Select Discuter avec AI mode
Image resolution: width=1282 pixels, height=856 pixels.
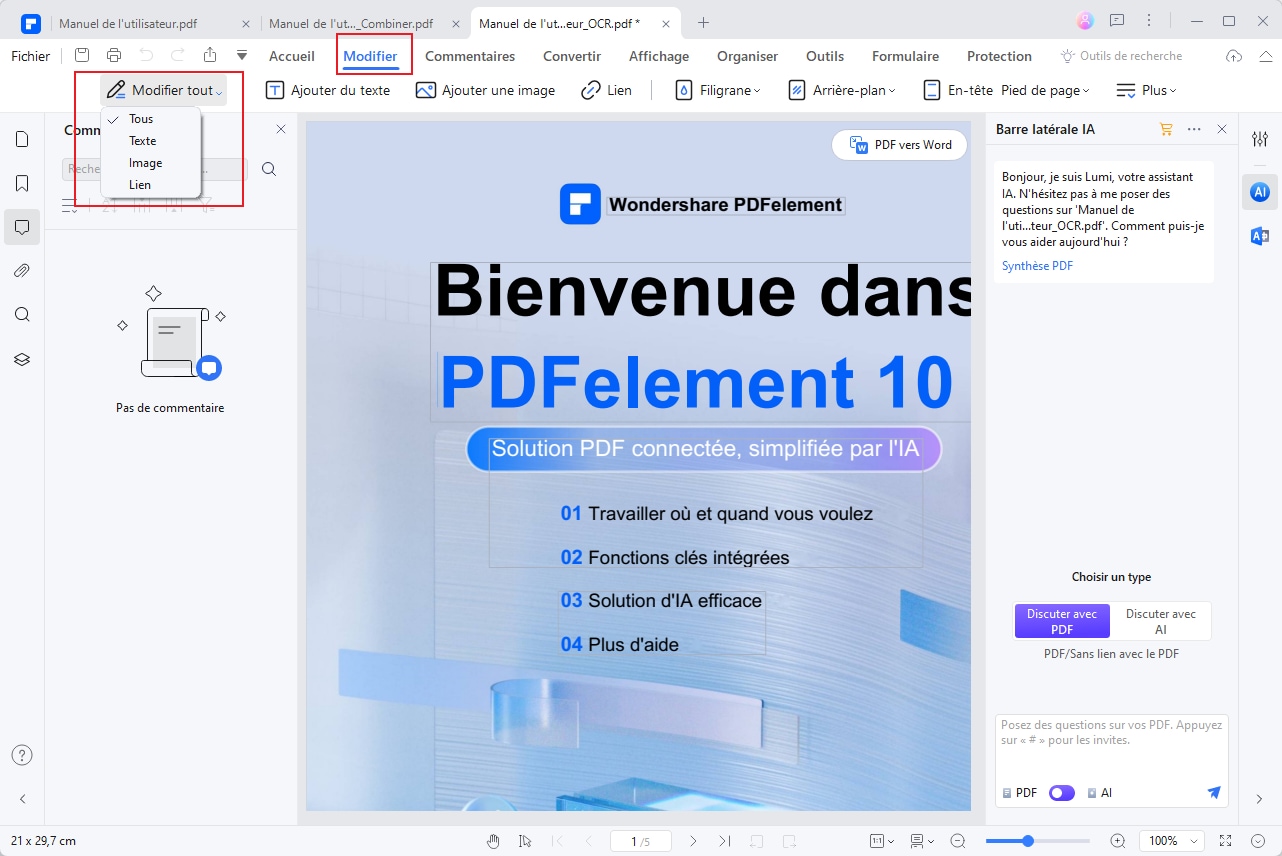tap(1160, 622)
